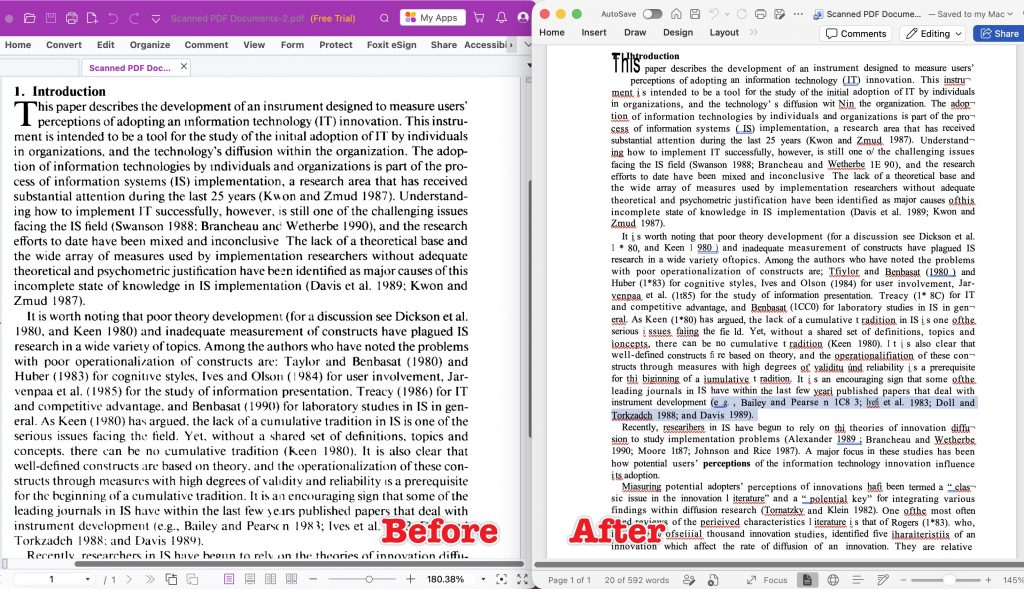This screenshot has width=1024, height=589.
Task: Go to the next page in Foxit
Action: pos(129,579)
